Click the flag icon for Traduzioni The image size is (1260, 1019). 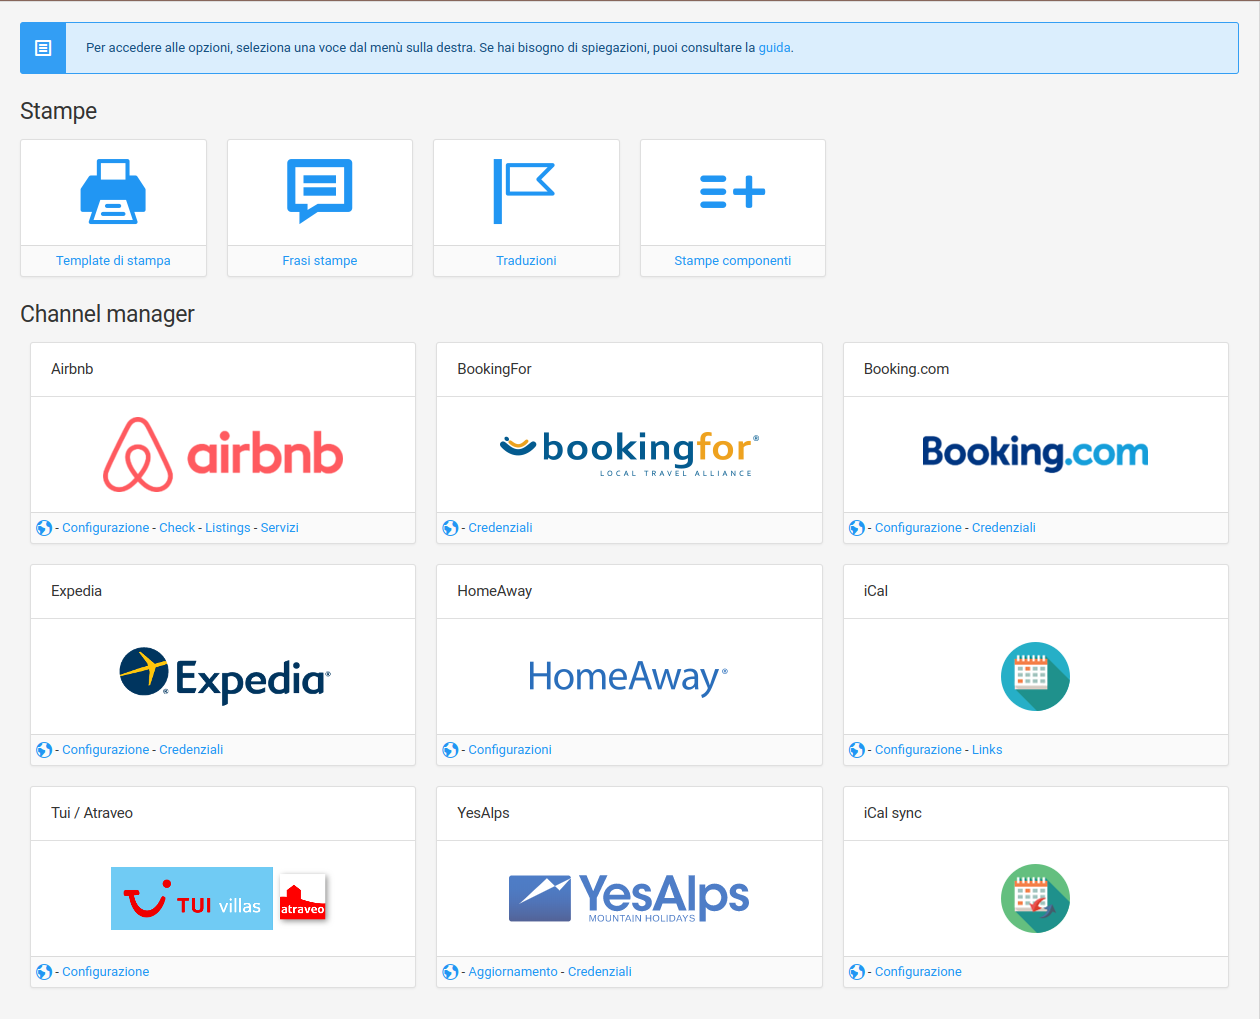[524, 191]
